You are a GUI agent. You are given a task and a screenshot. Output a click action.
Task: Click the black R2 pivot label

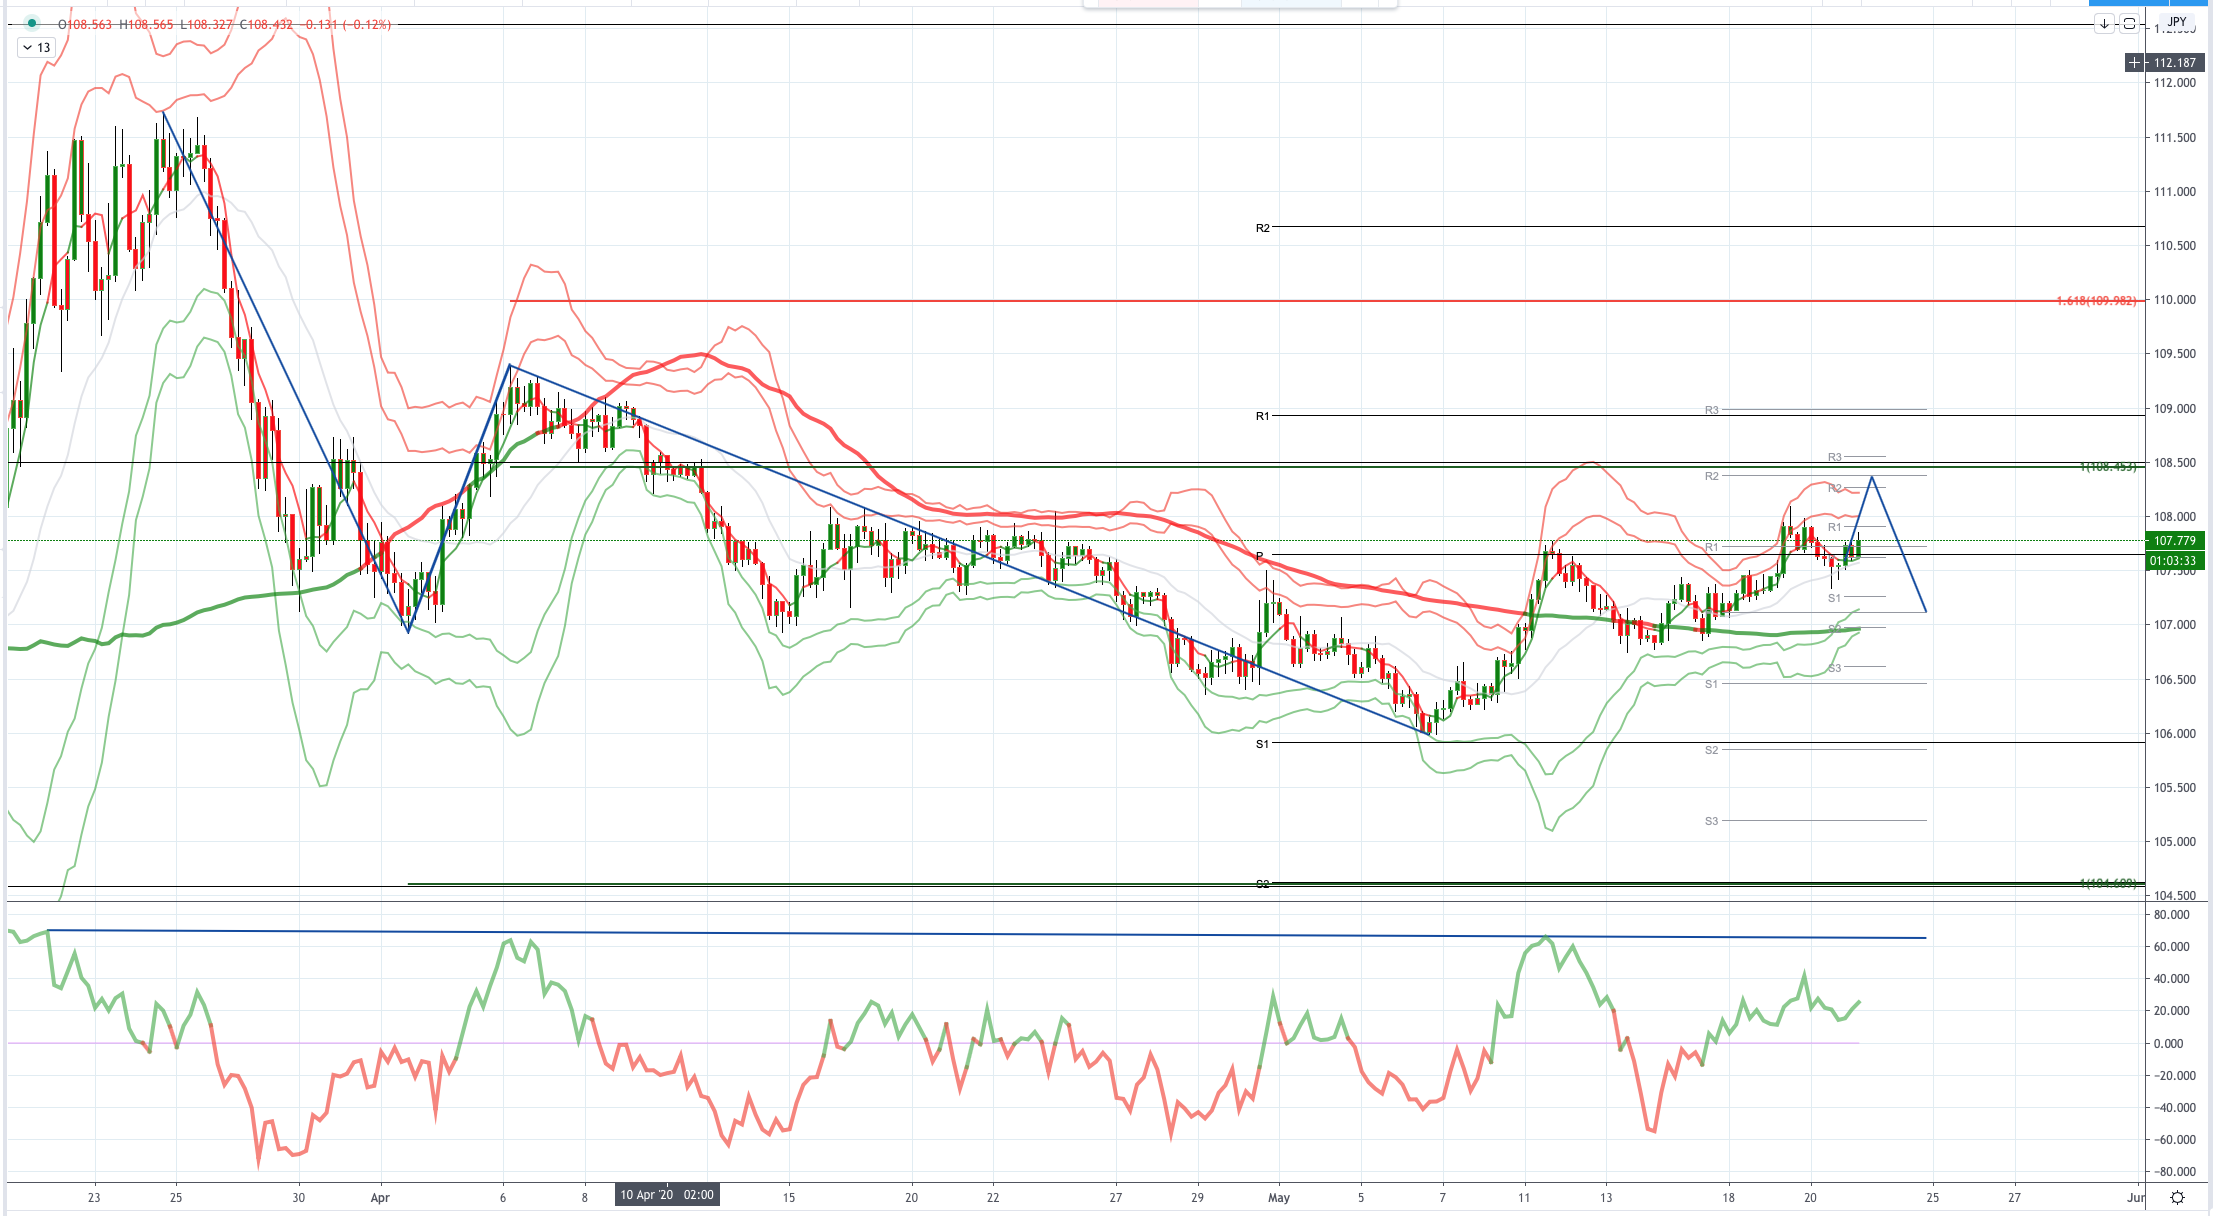click(1263, 228)
